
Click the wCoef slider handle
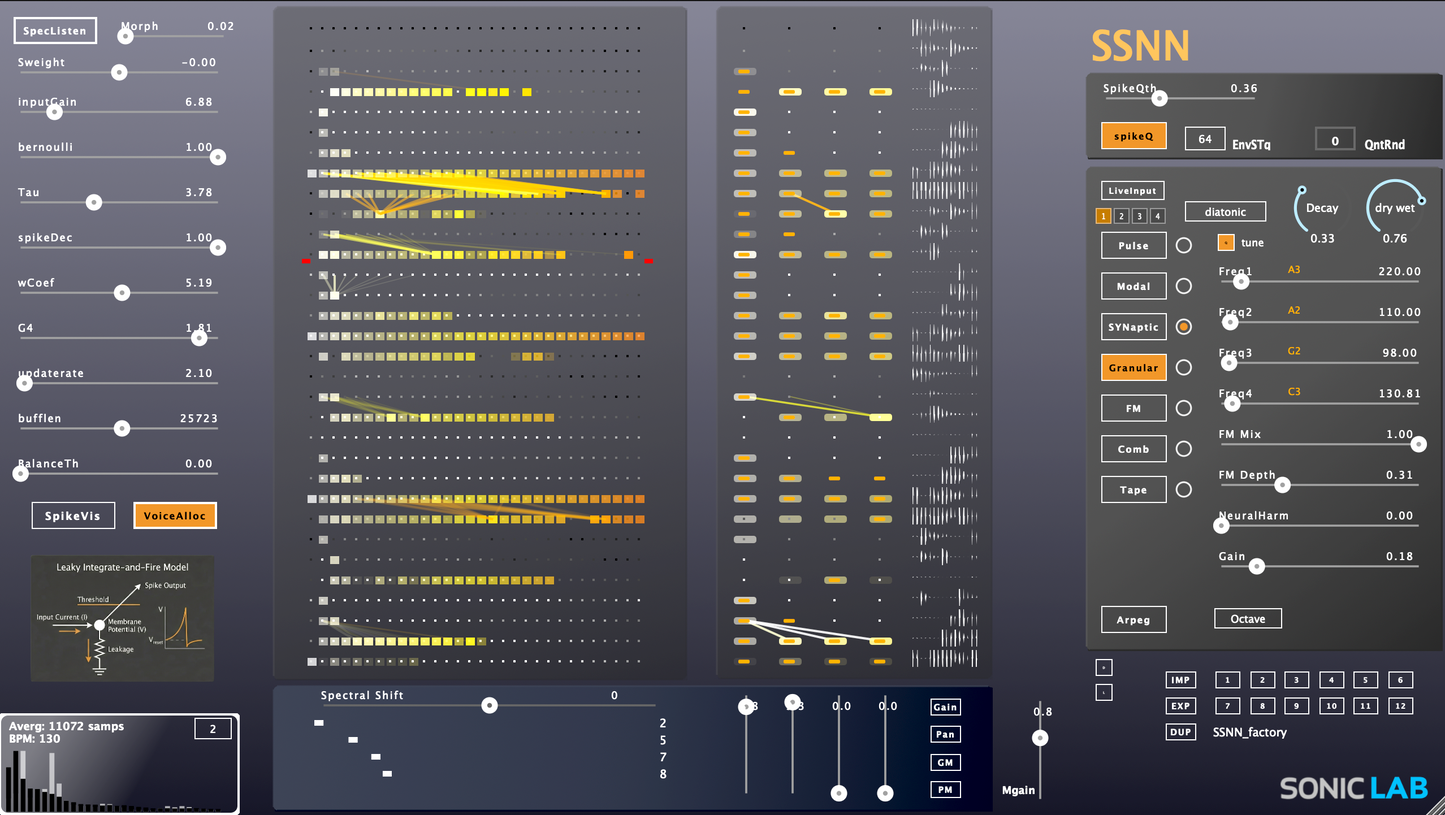(x=122, y=293)
